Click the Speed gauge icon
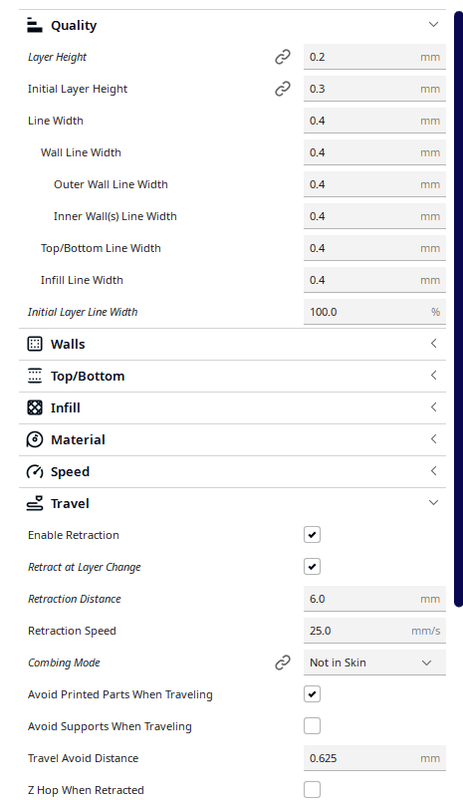 pyautogui.click(x=35, y=471)
